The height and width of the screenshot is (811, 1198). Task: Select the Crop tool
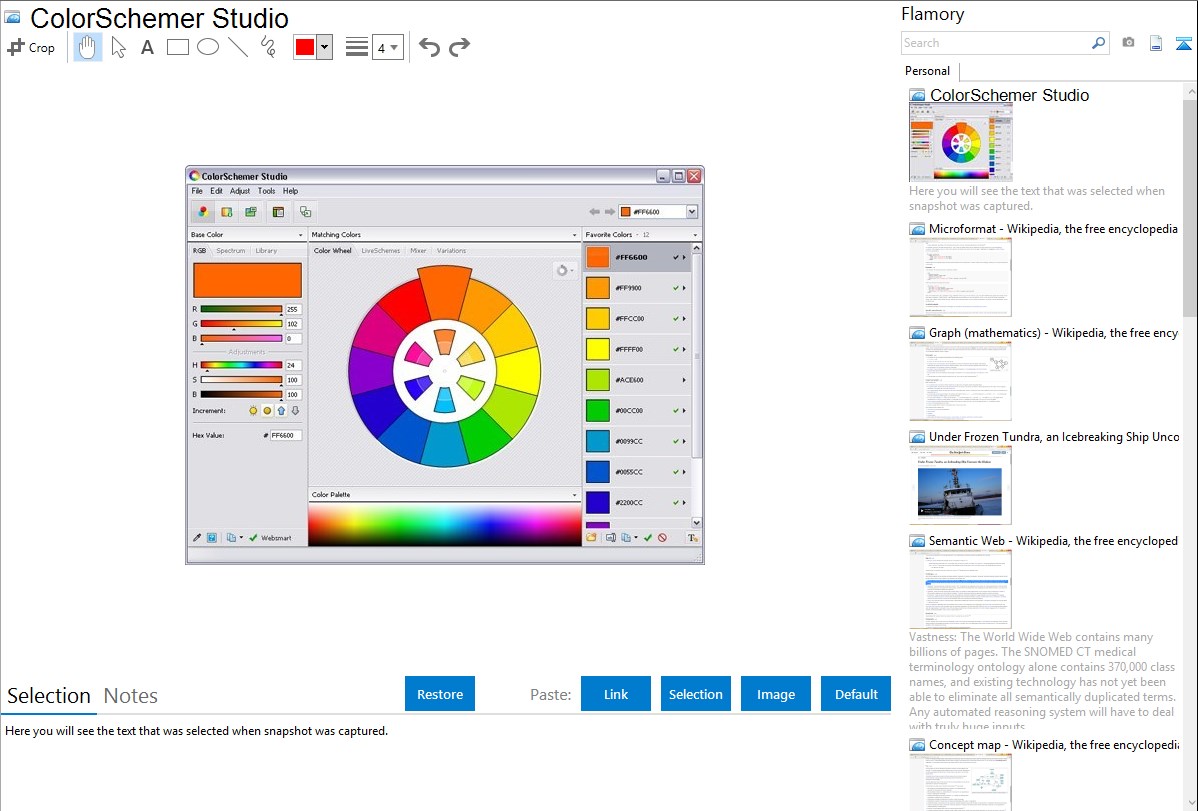(x=31, y=47)
